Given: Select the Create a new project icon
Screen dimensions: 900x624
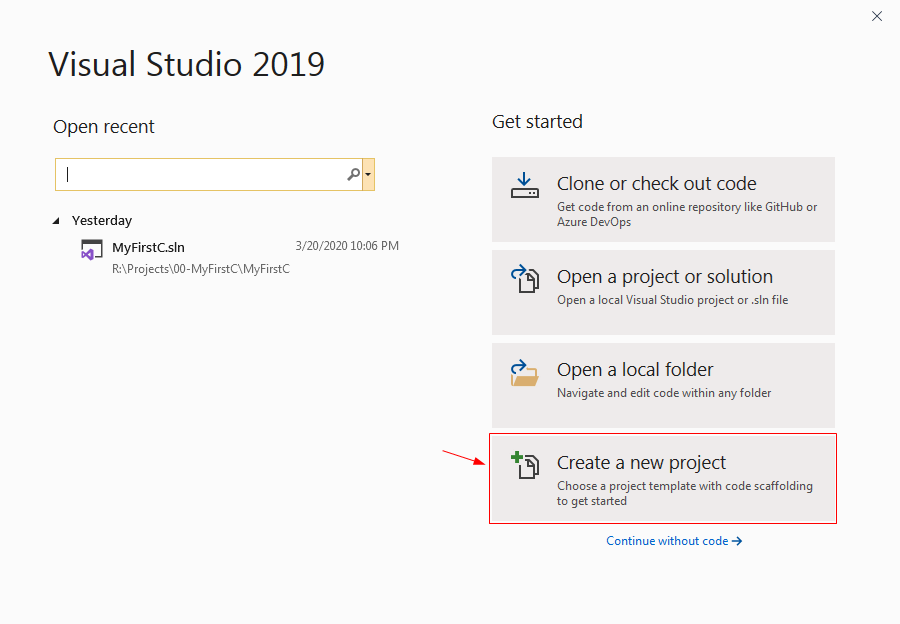Looking at the screenshot, I should click(x=526, y=464).
